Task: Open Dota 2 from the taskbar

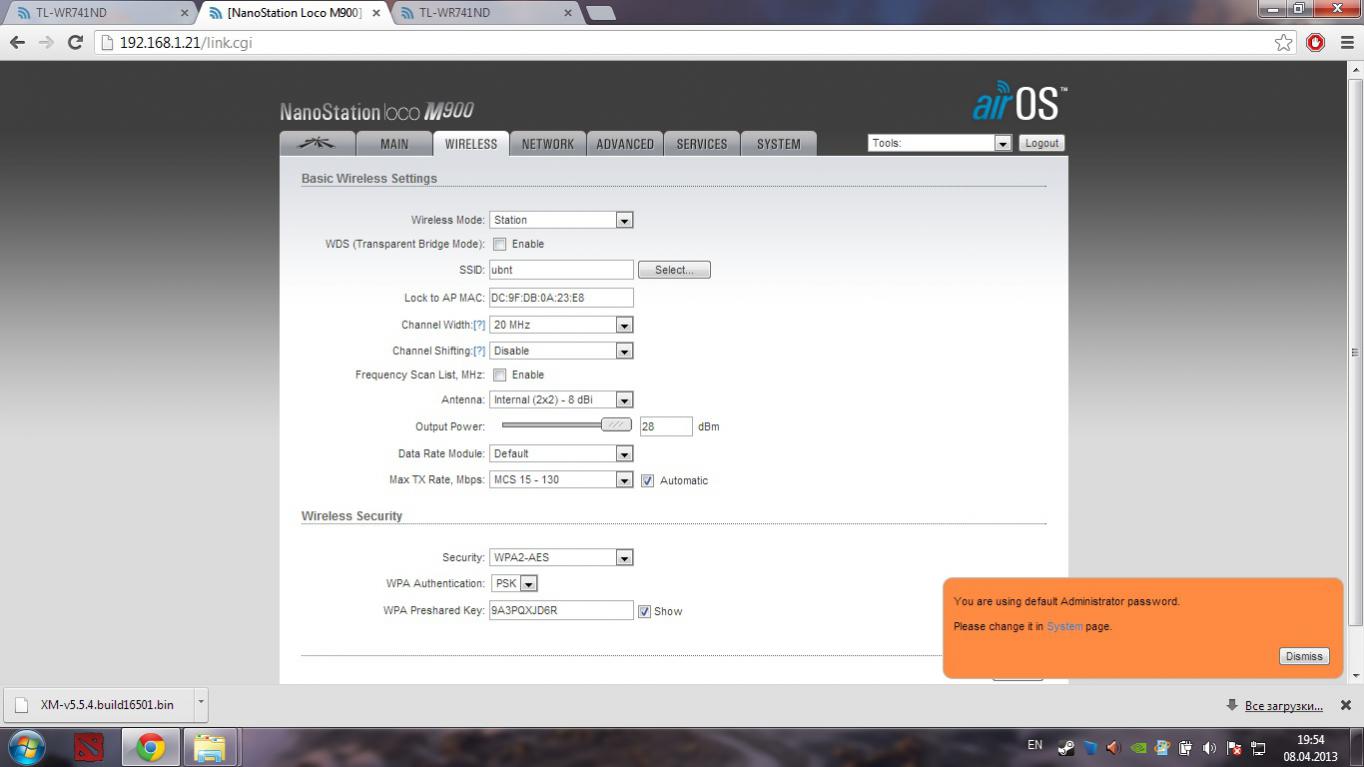Action: [x=89, y=747]
